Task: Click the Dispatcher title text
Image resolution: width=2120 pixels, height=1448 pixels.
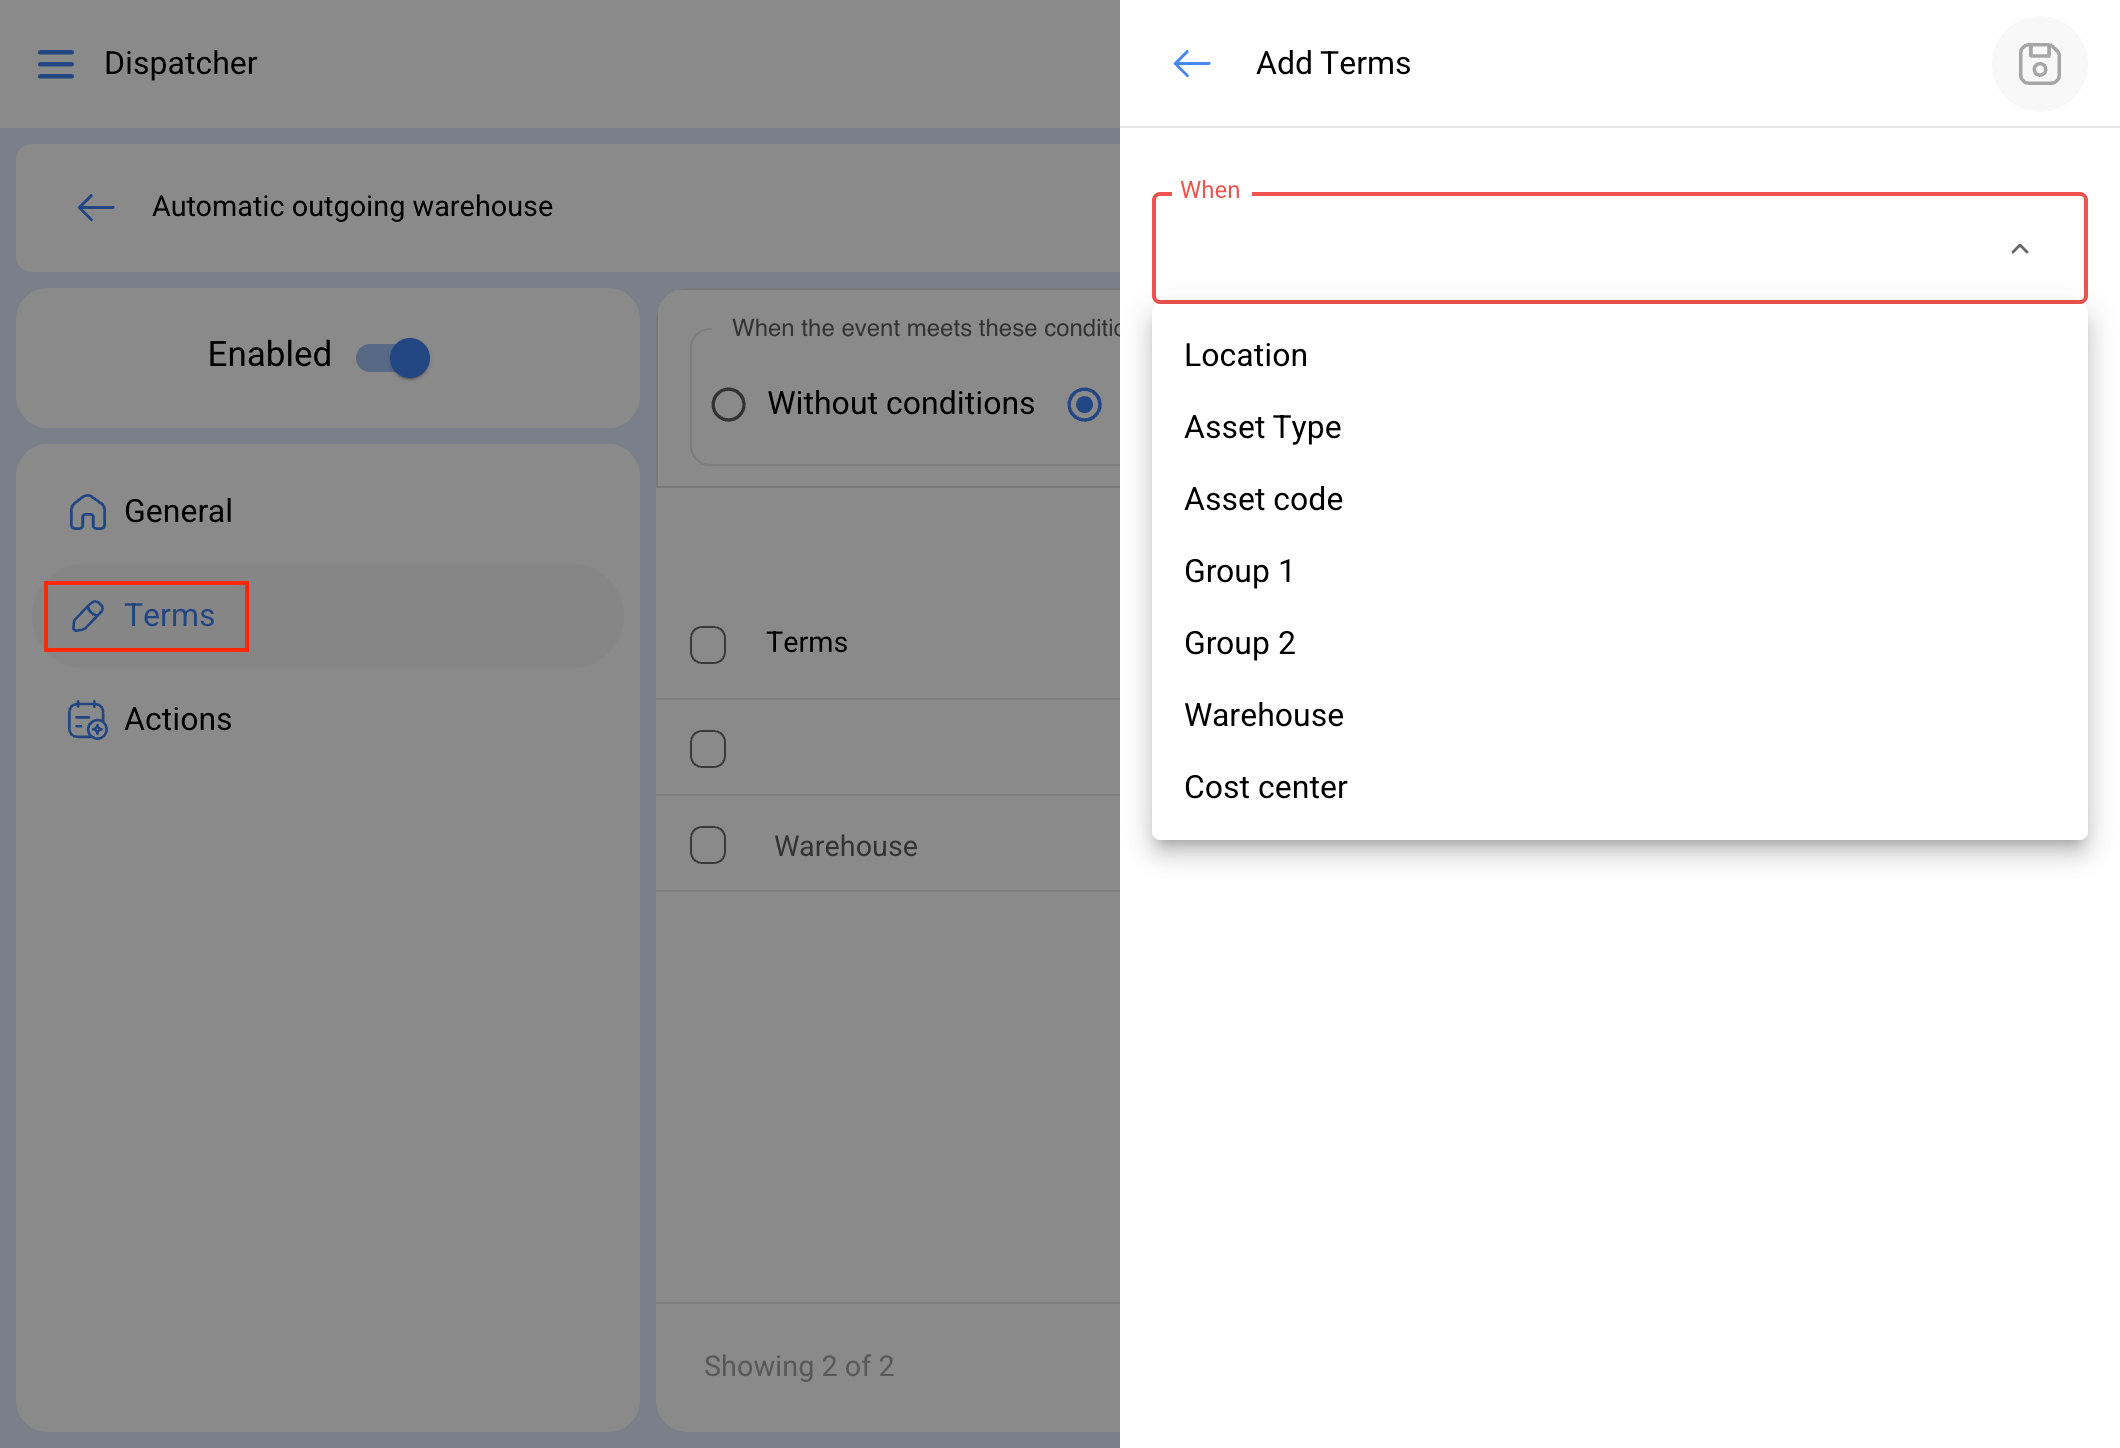Action: coord(181,64)
